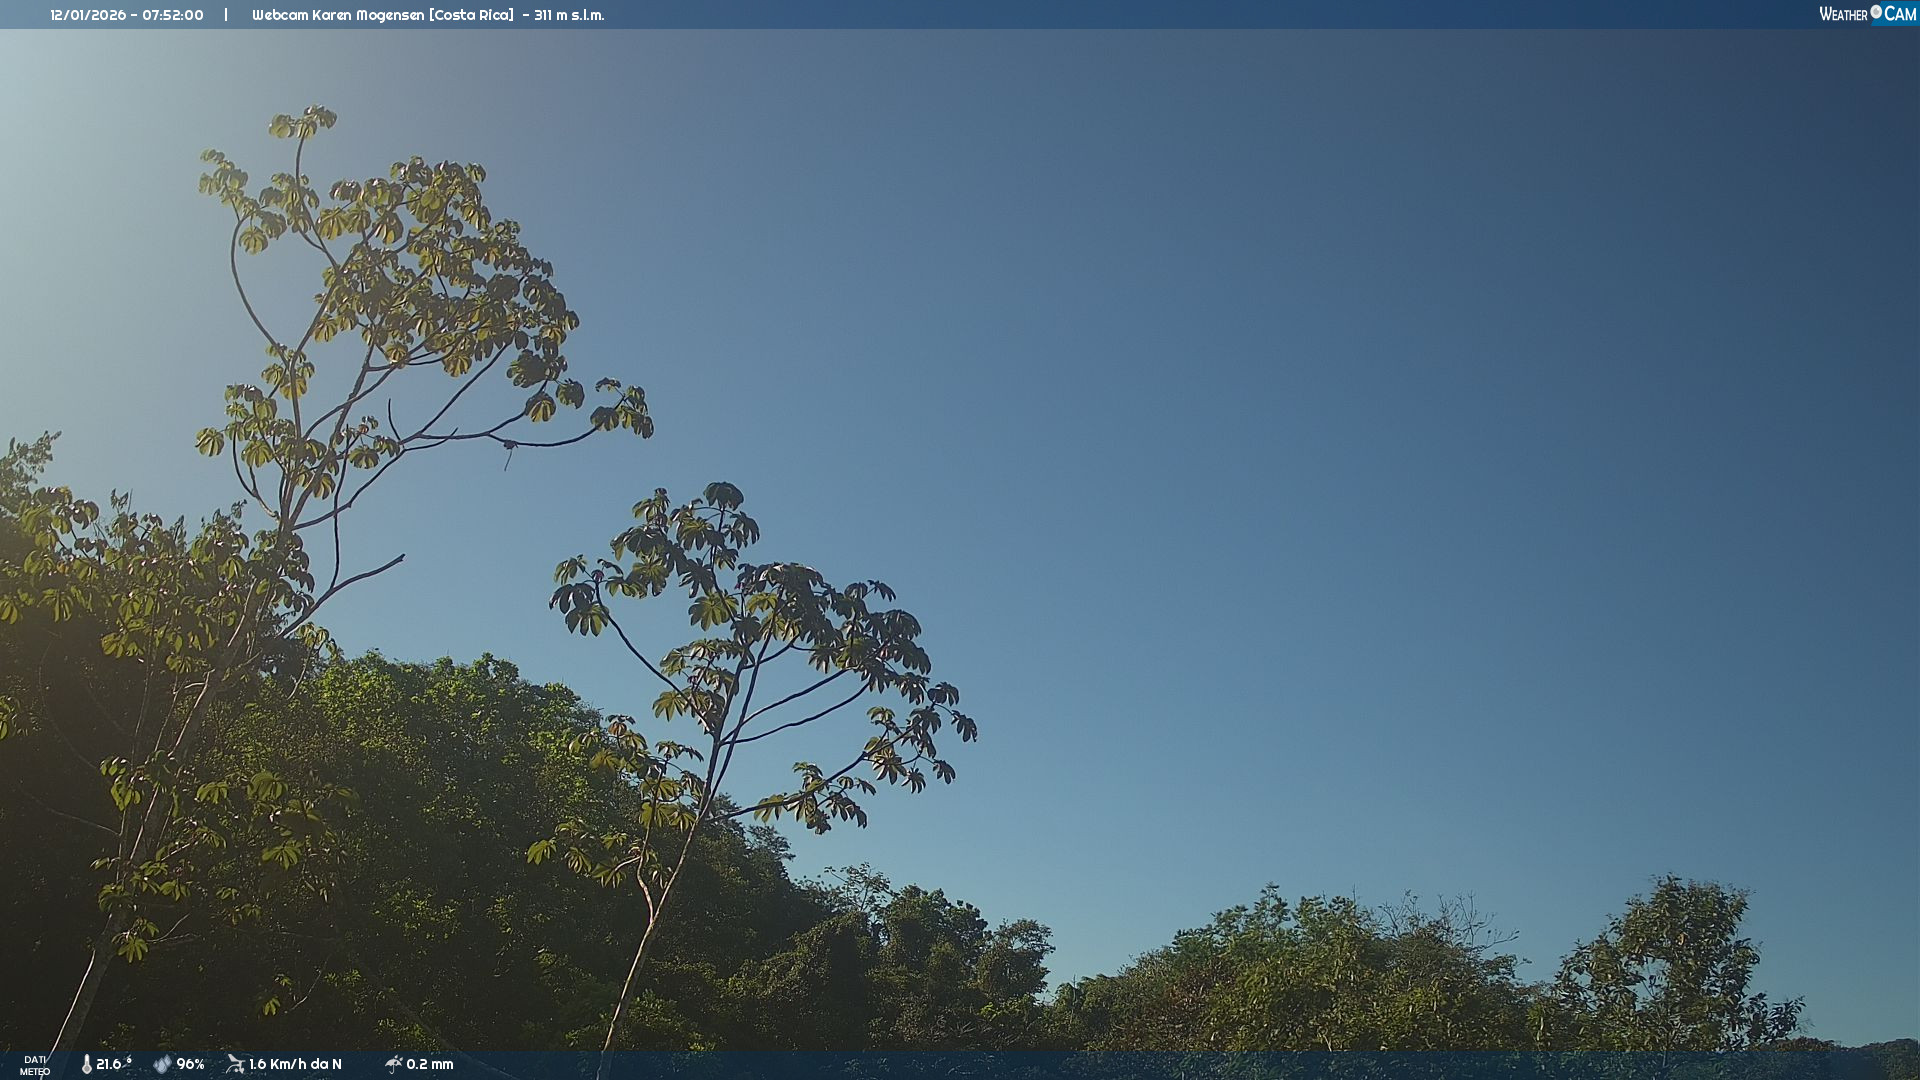Click the DATI METEO label

point(35,1065)
